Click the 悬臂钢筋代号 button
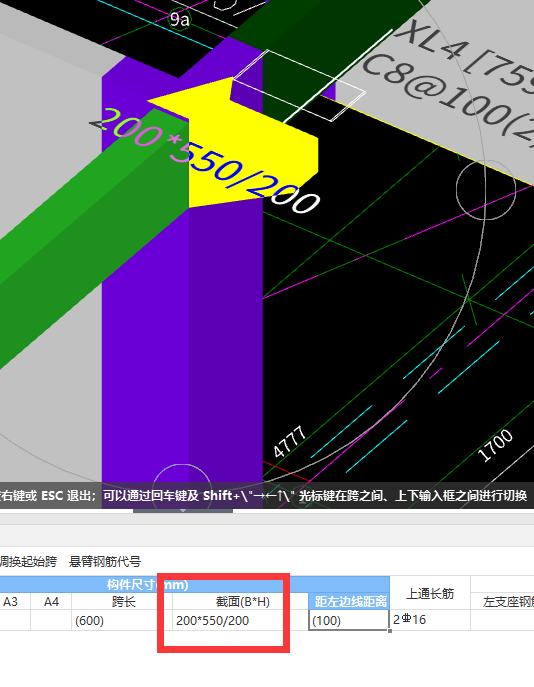 click(105, 561)
